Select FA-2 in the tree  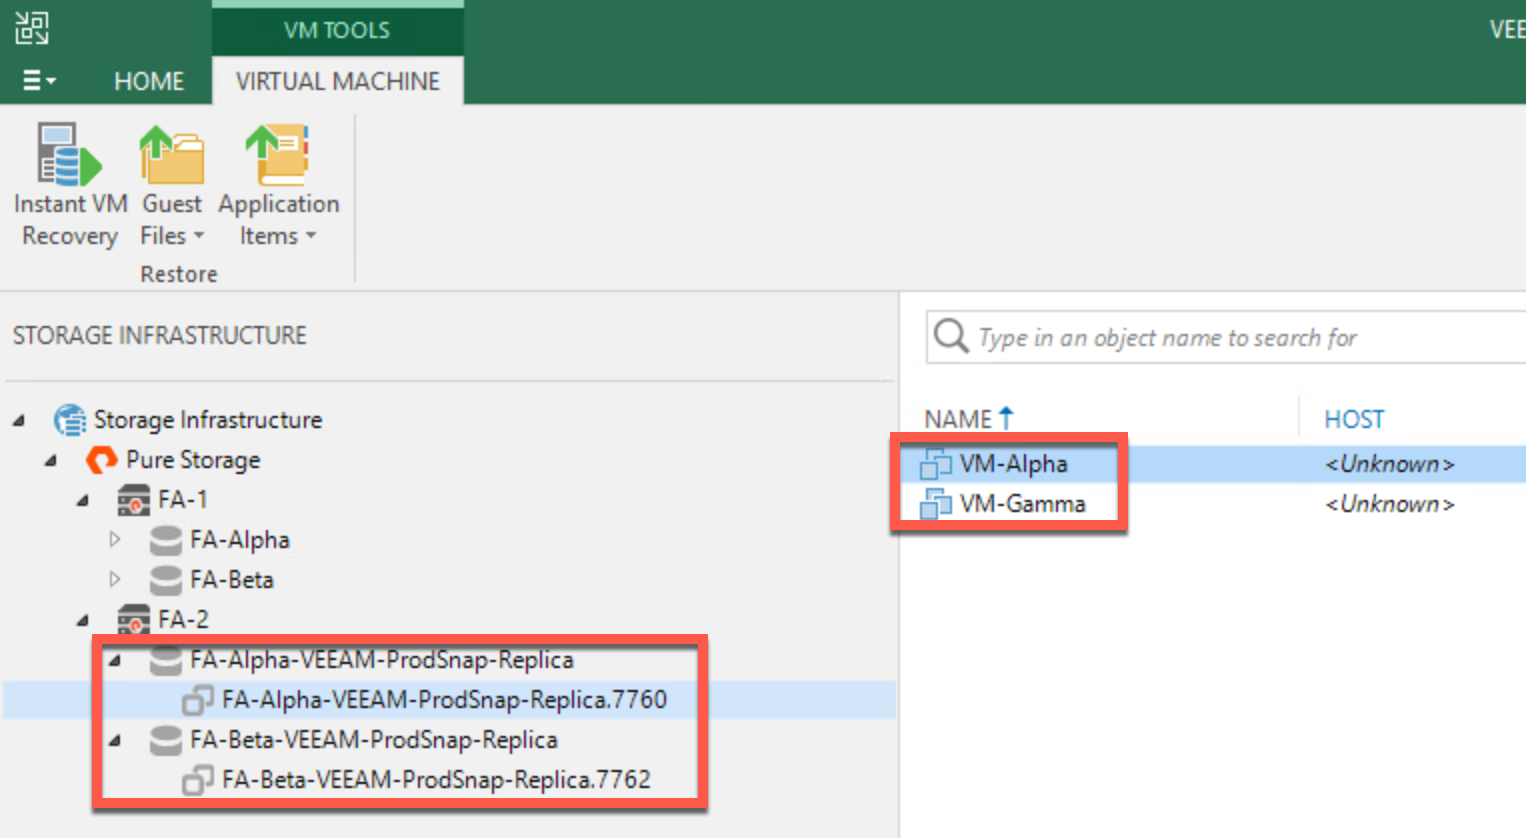click(183, 620)
